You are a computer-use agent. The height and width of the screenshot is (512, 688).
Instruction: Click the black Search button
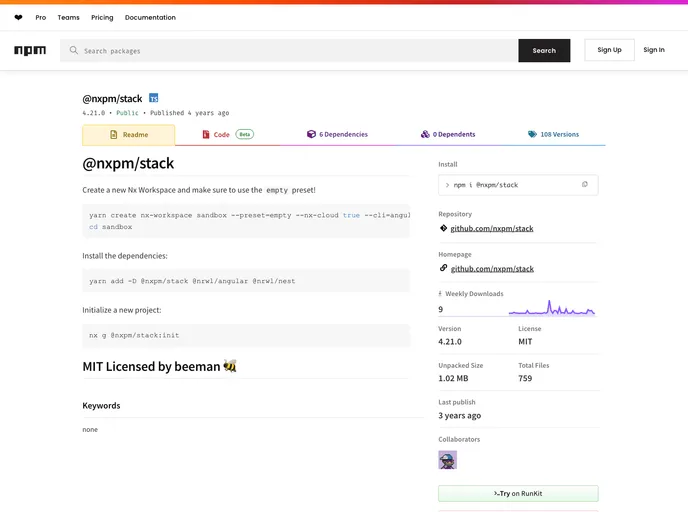tap(544, 50)
